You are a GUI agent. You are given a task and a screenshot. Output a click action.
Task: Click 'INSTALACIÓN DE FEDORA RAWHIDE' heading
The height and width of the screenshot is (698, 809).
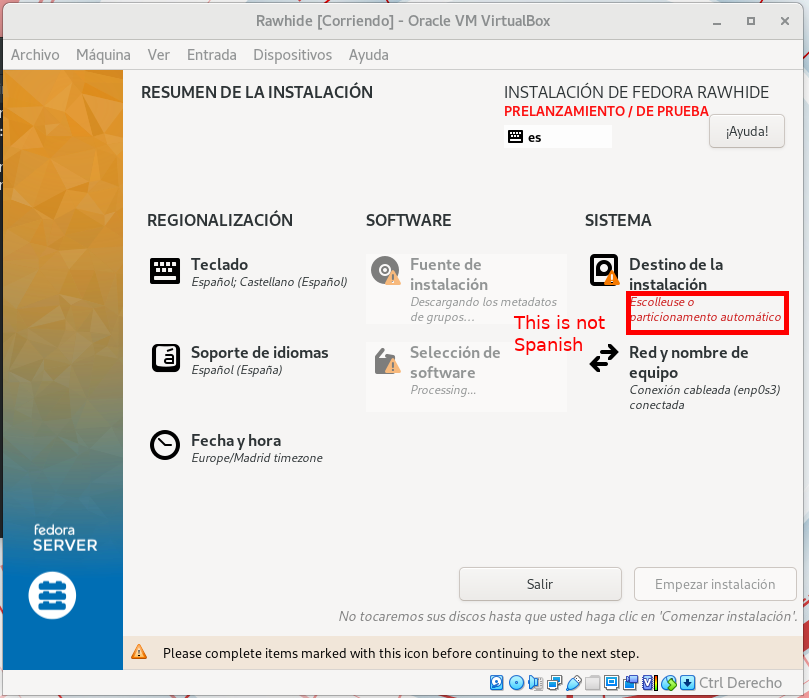point(636,92)
